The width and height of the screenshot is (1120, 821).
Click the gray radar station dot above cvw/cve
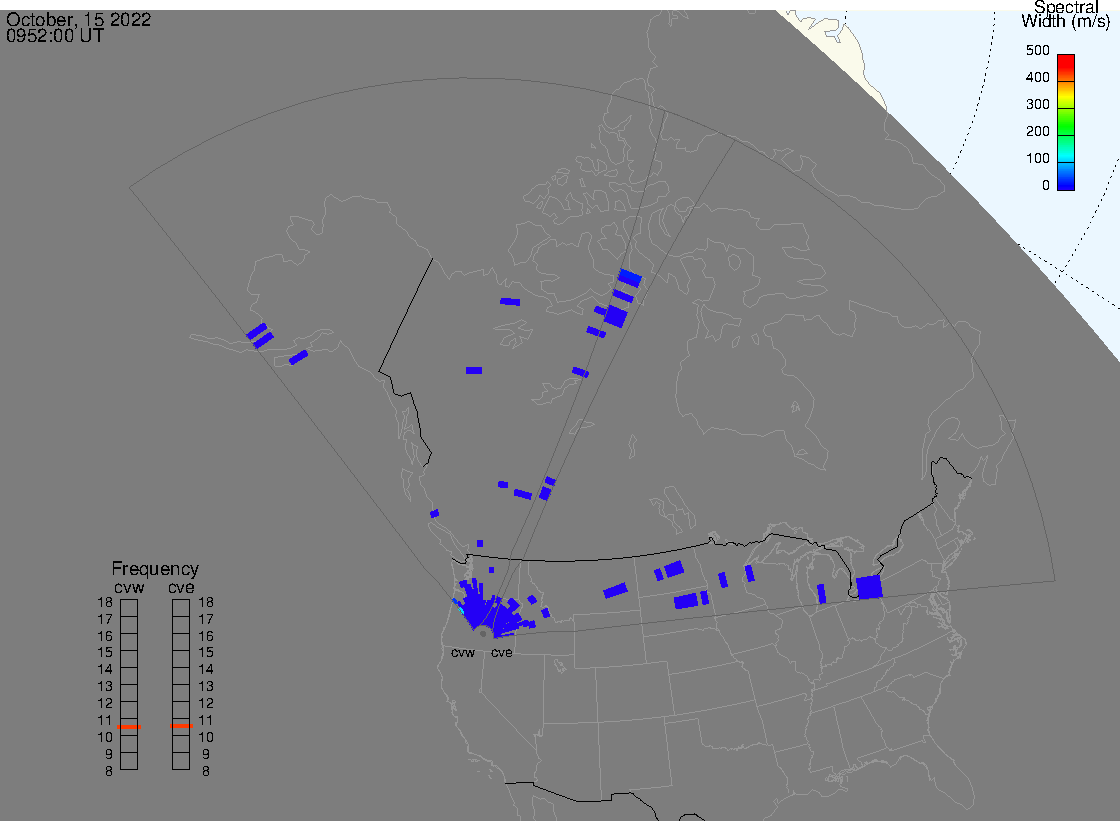[x=484, y=634]
